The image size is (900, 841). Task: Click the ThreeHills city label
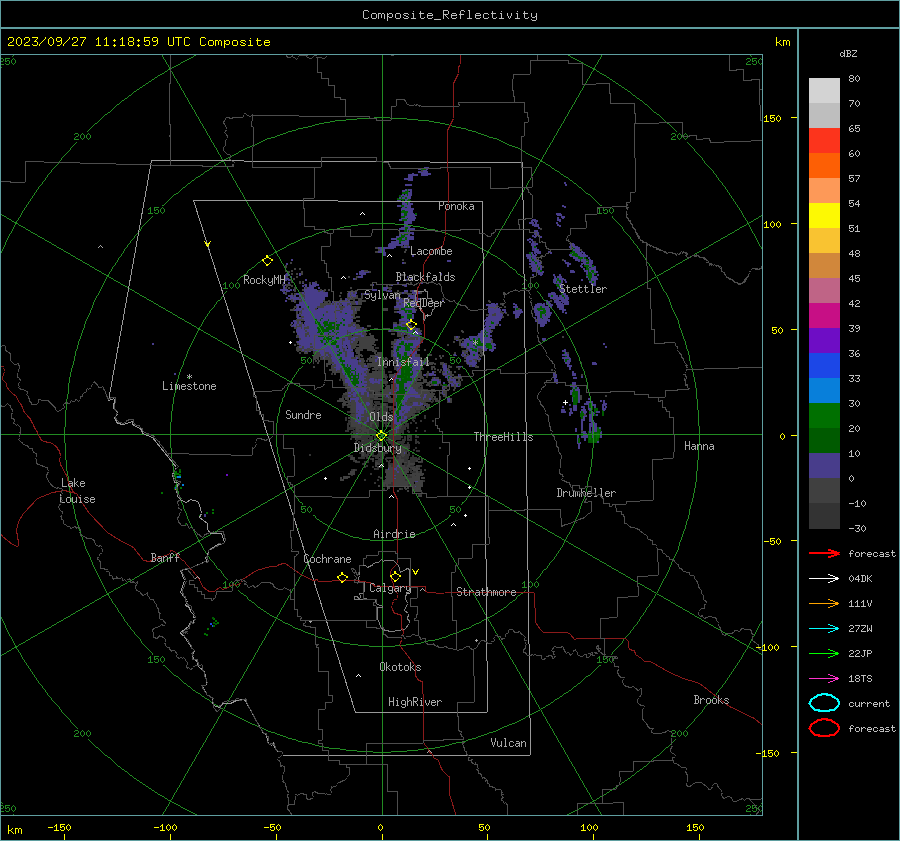coord(503,437)
